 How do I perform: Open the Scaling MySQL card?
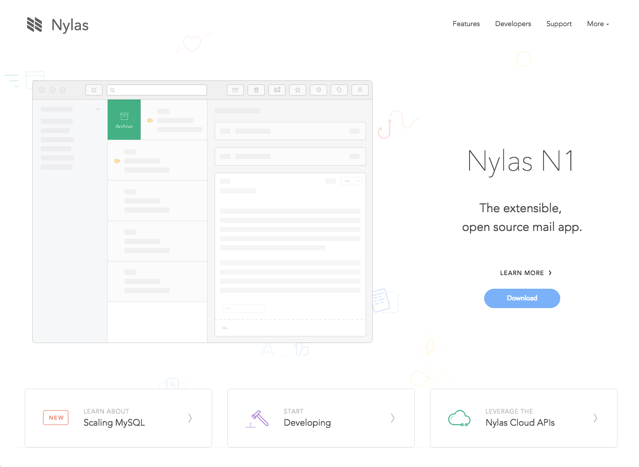point(118,418)
